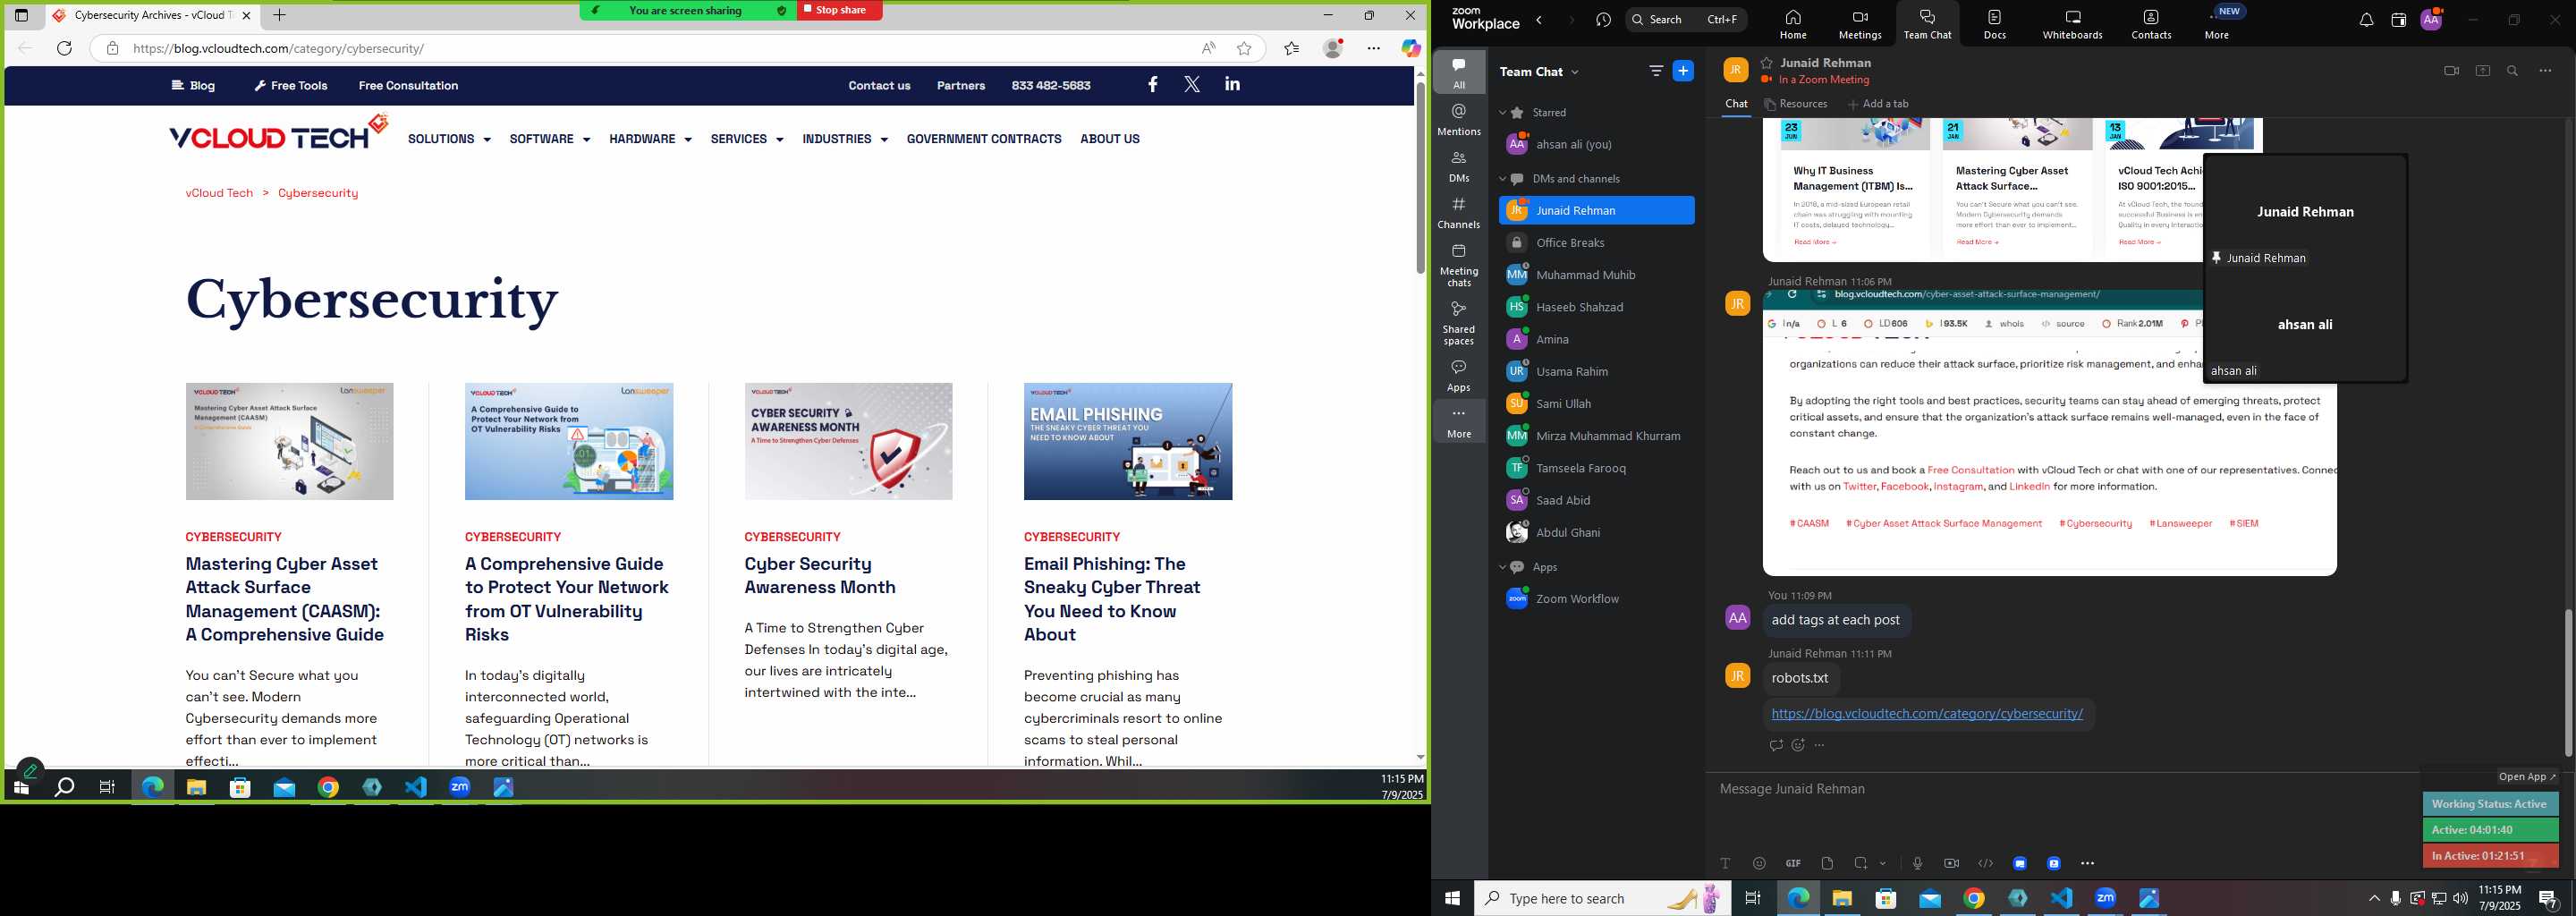Image resolution: width=2576 pixels, height=916 pixels.
Task: Switch to the Zoom Docs tab
Action: tap(1995, 24)
